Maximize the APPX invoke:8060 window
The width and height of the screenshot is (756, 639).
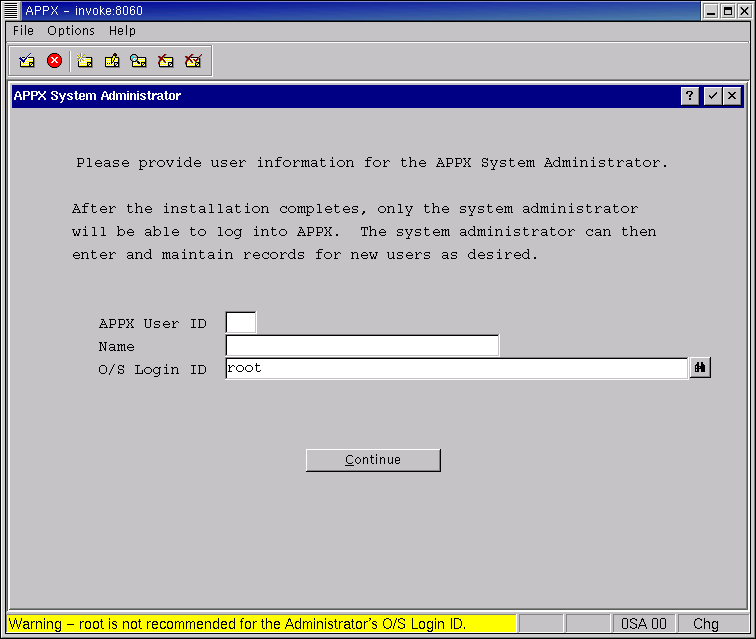(x=728, y=11)
